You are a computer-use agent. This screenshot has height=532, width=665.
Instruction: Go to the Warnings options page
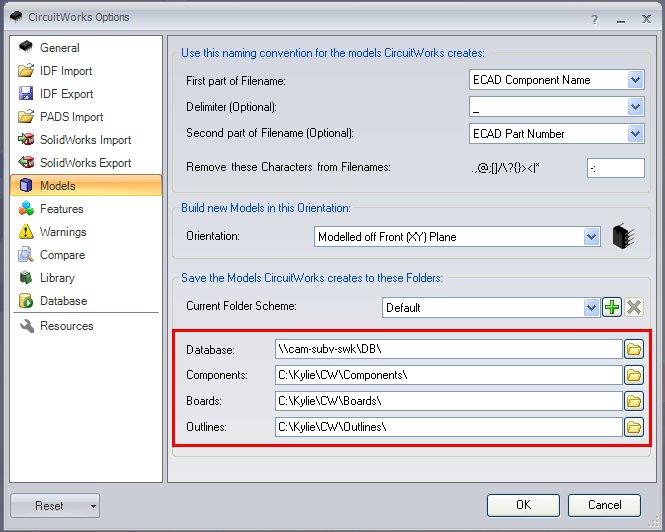click(86, 231)
